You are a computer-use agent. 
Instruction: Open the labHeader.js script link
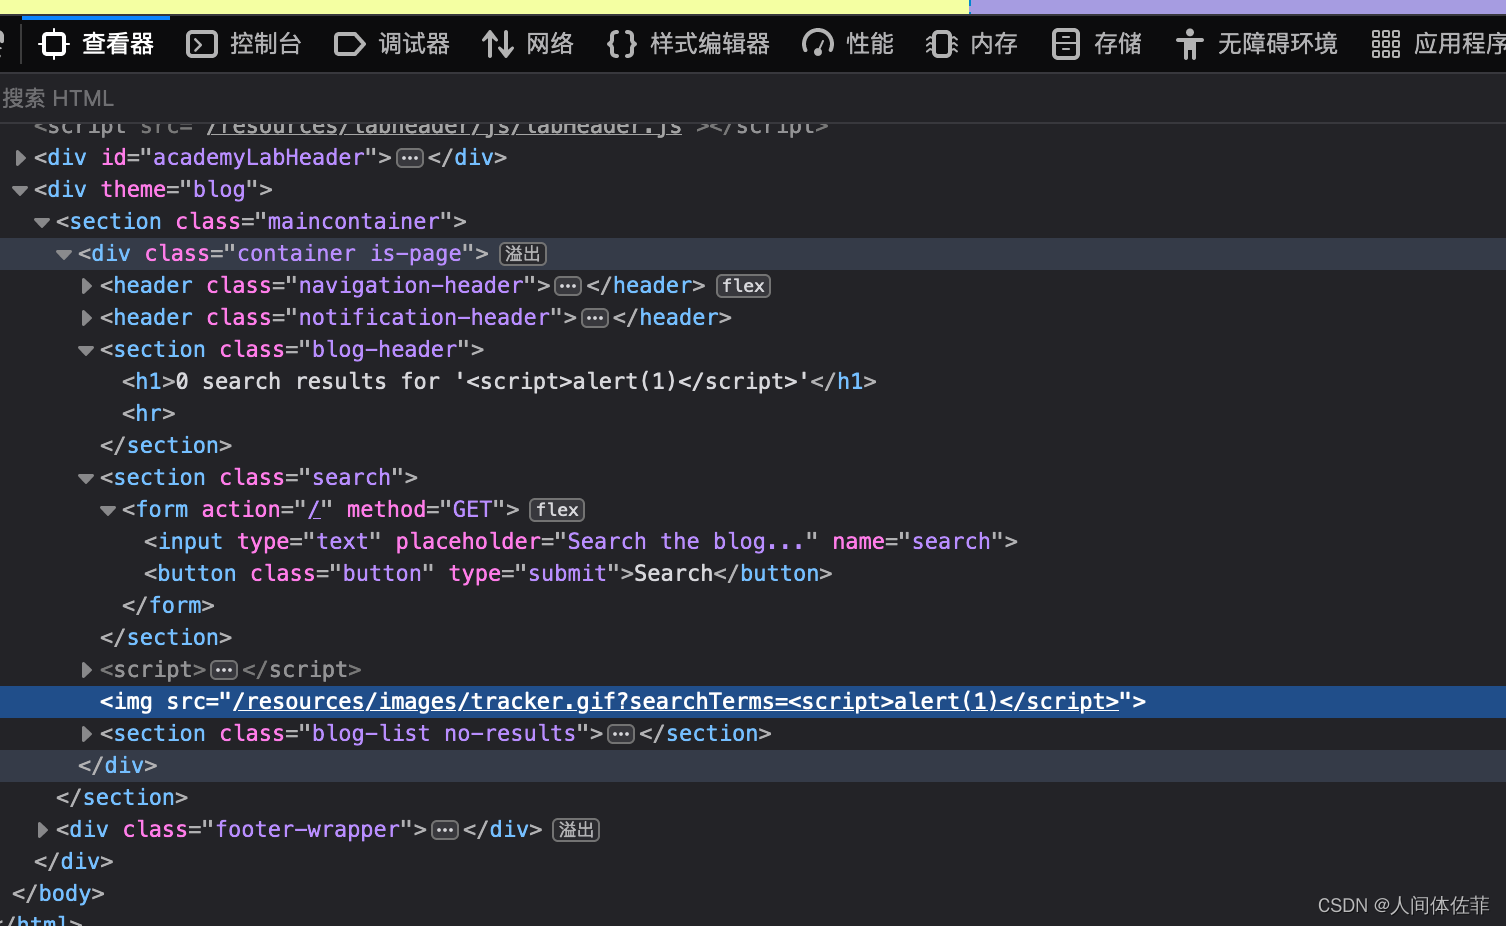click(444, 127)
